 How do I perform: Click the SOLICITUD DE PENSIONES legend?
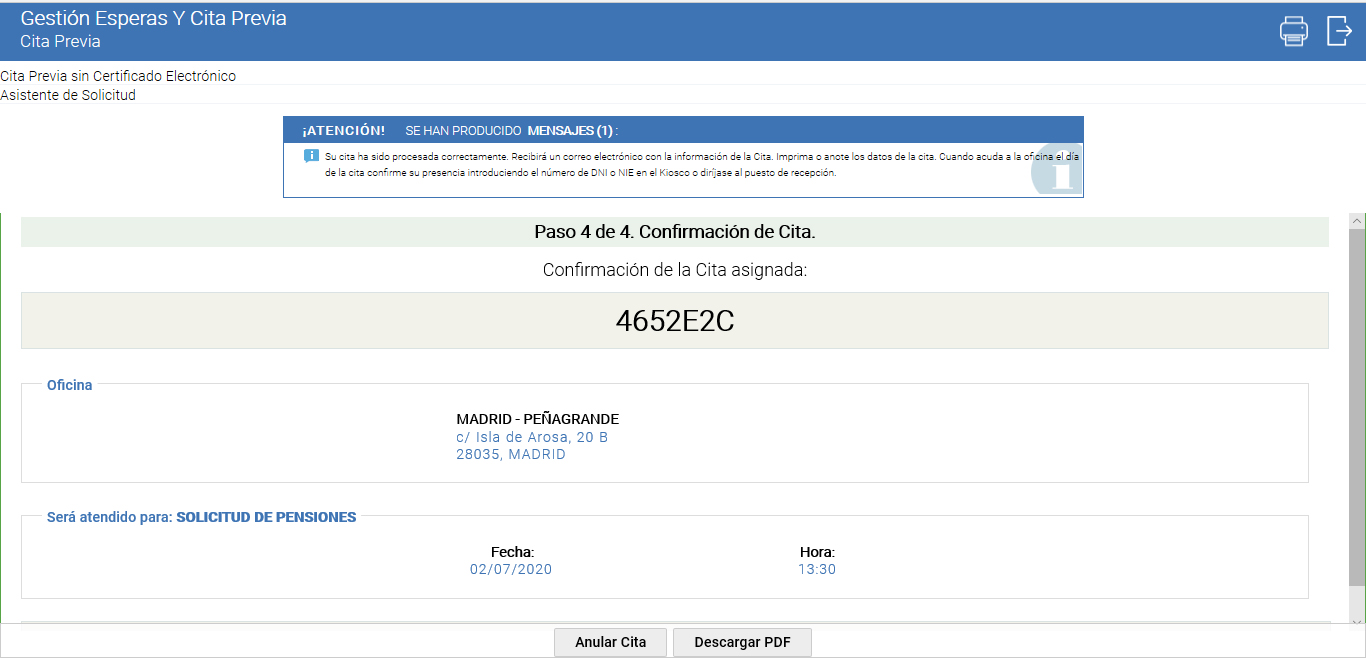point(266,517)
